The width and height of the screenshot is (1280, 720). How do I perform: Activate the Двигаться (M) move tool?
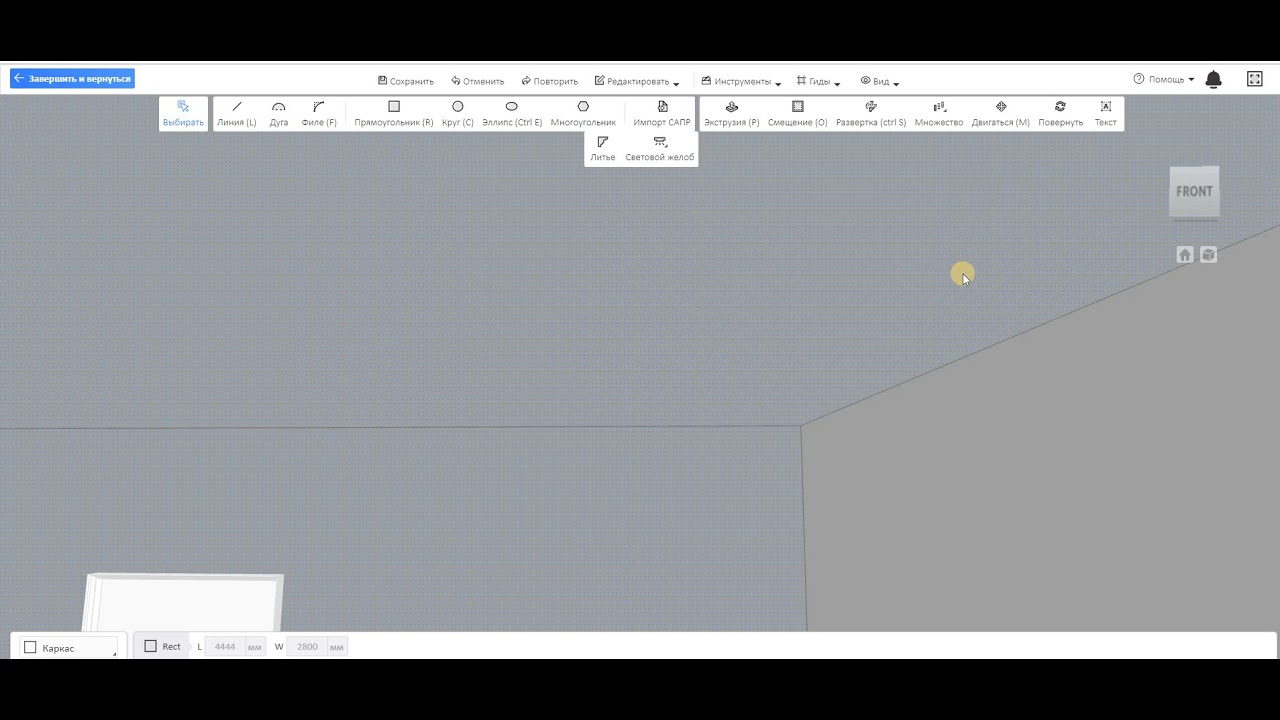(1001, 113)
